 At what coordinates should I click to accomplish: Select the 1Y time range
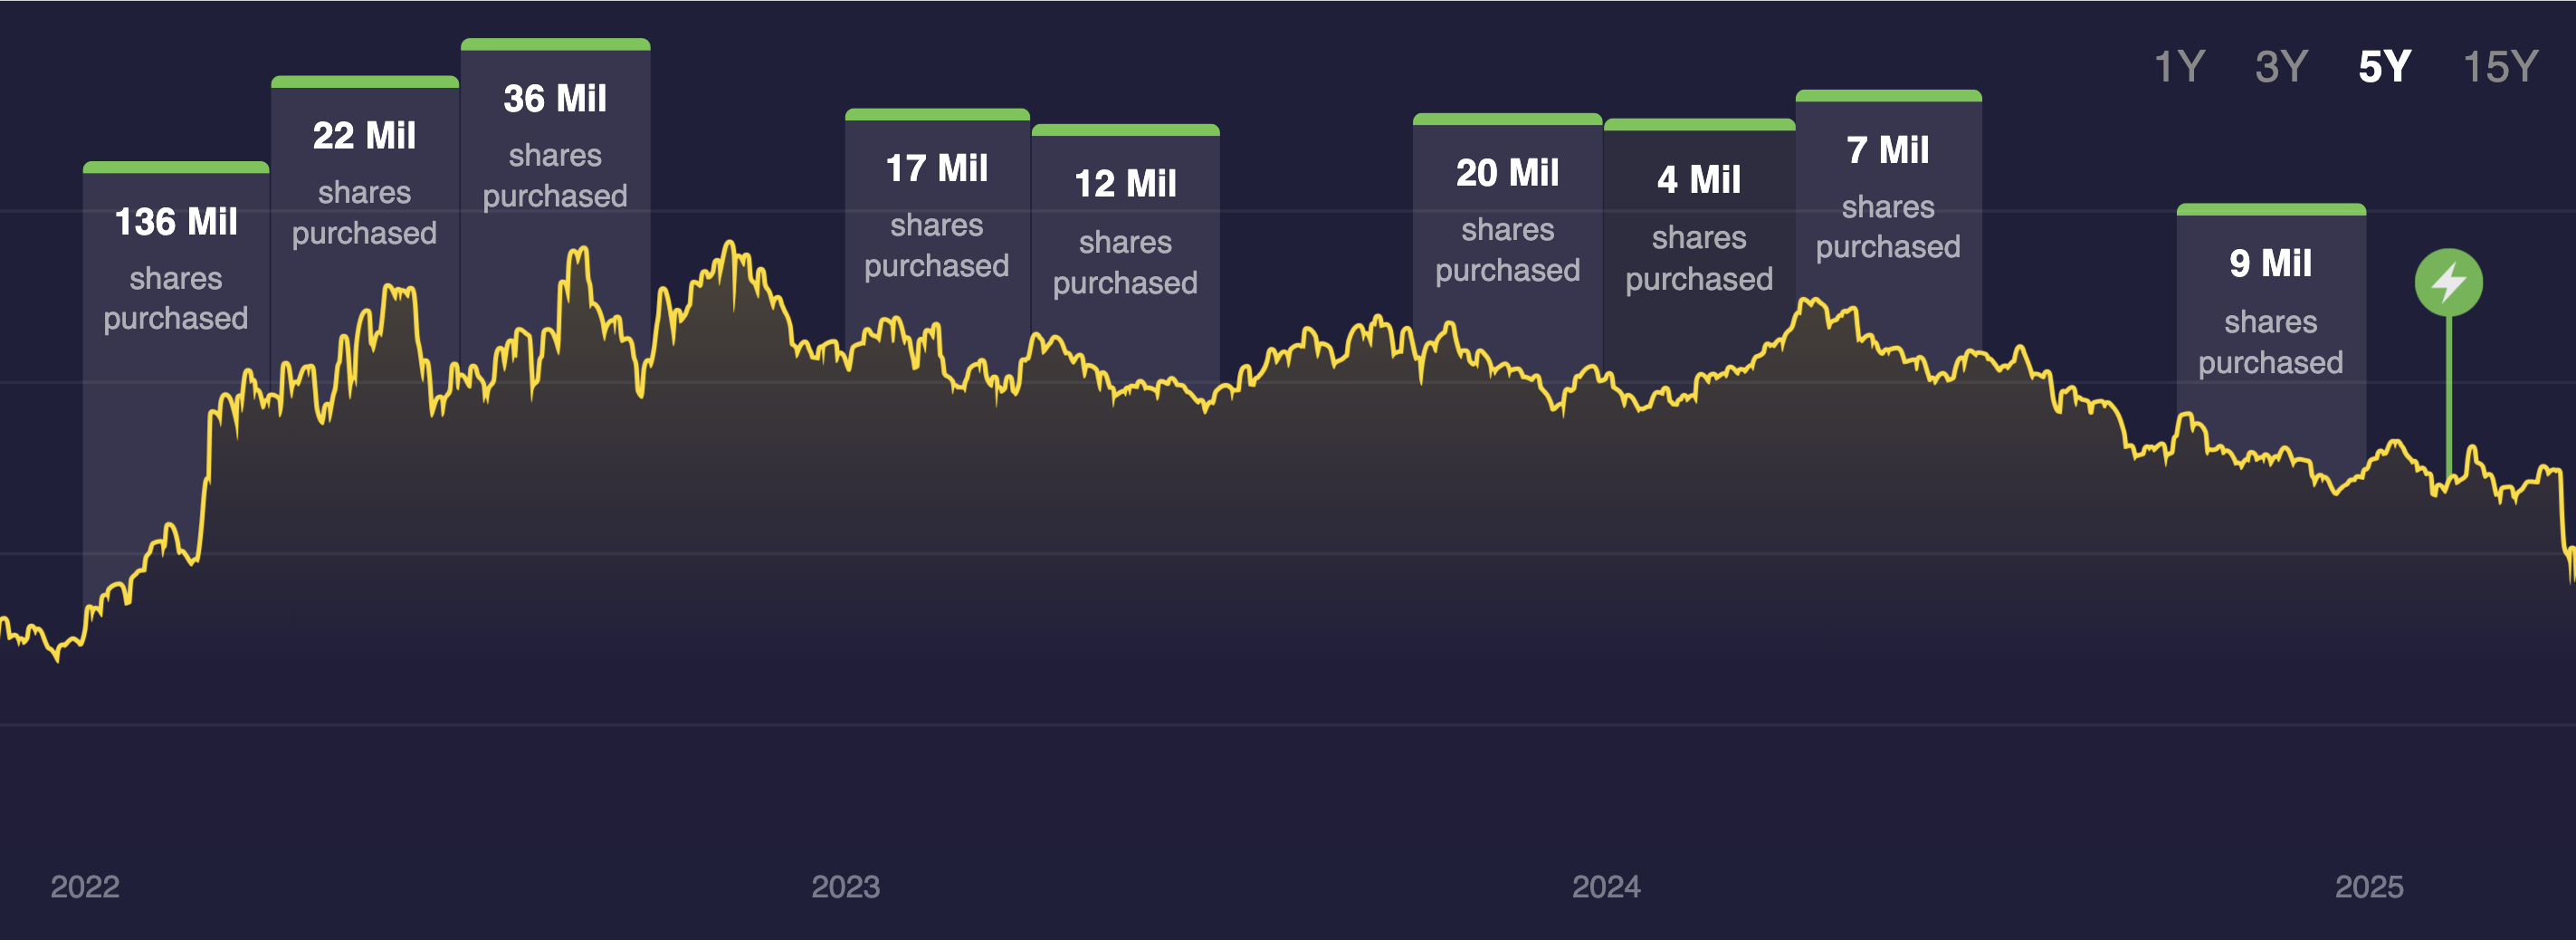click(x=2179, y=67)
